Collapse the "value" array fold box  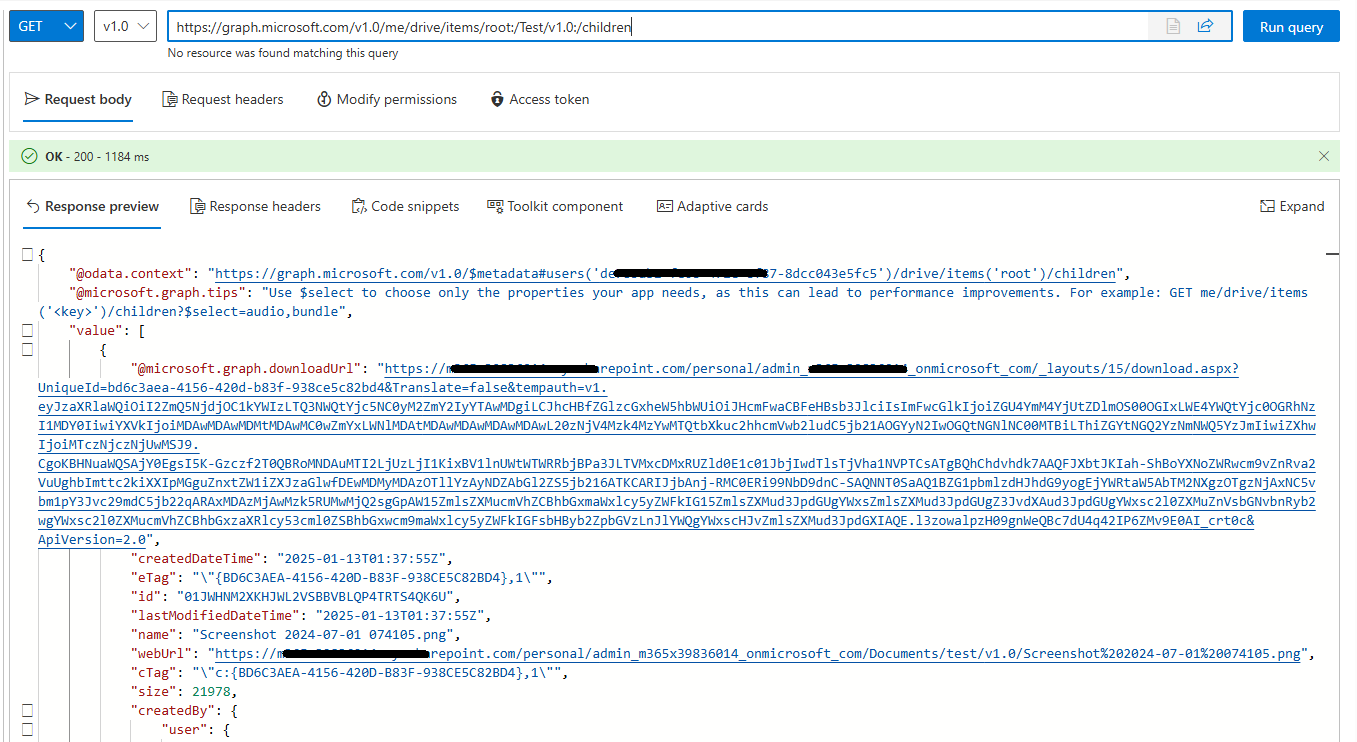click(28, 330)
